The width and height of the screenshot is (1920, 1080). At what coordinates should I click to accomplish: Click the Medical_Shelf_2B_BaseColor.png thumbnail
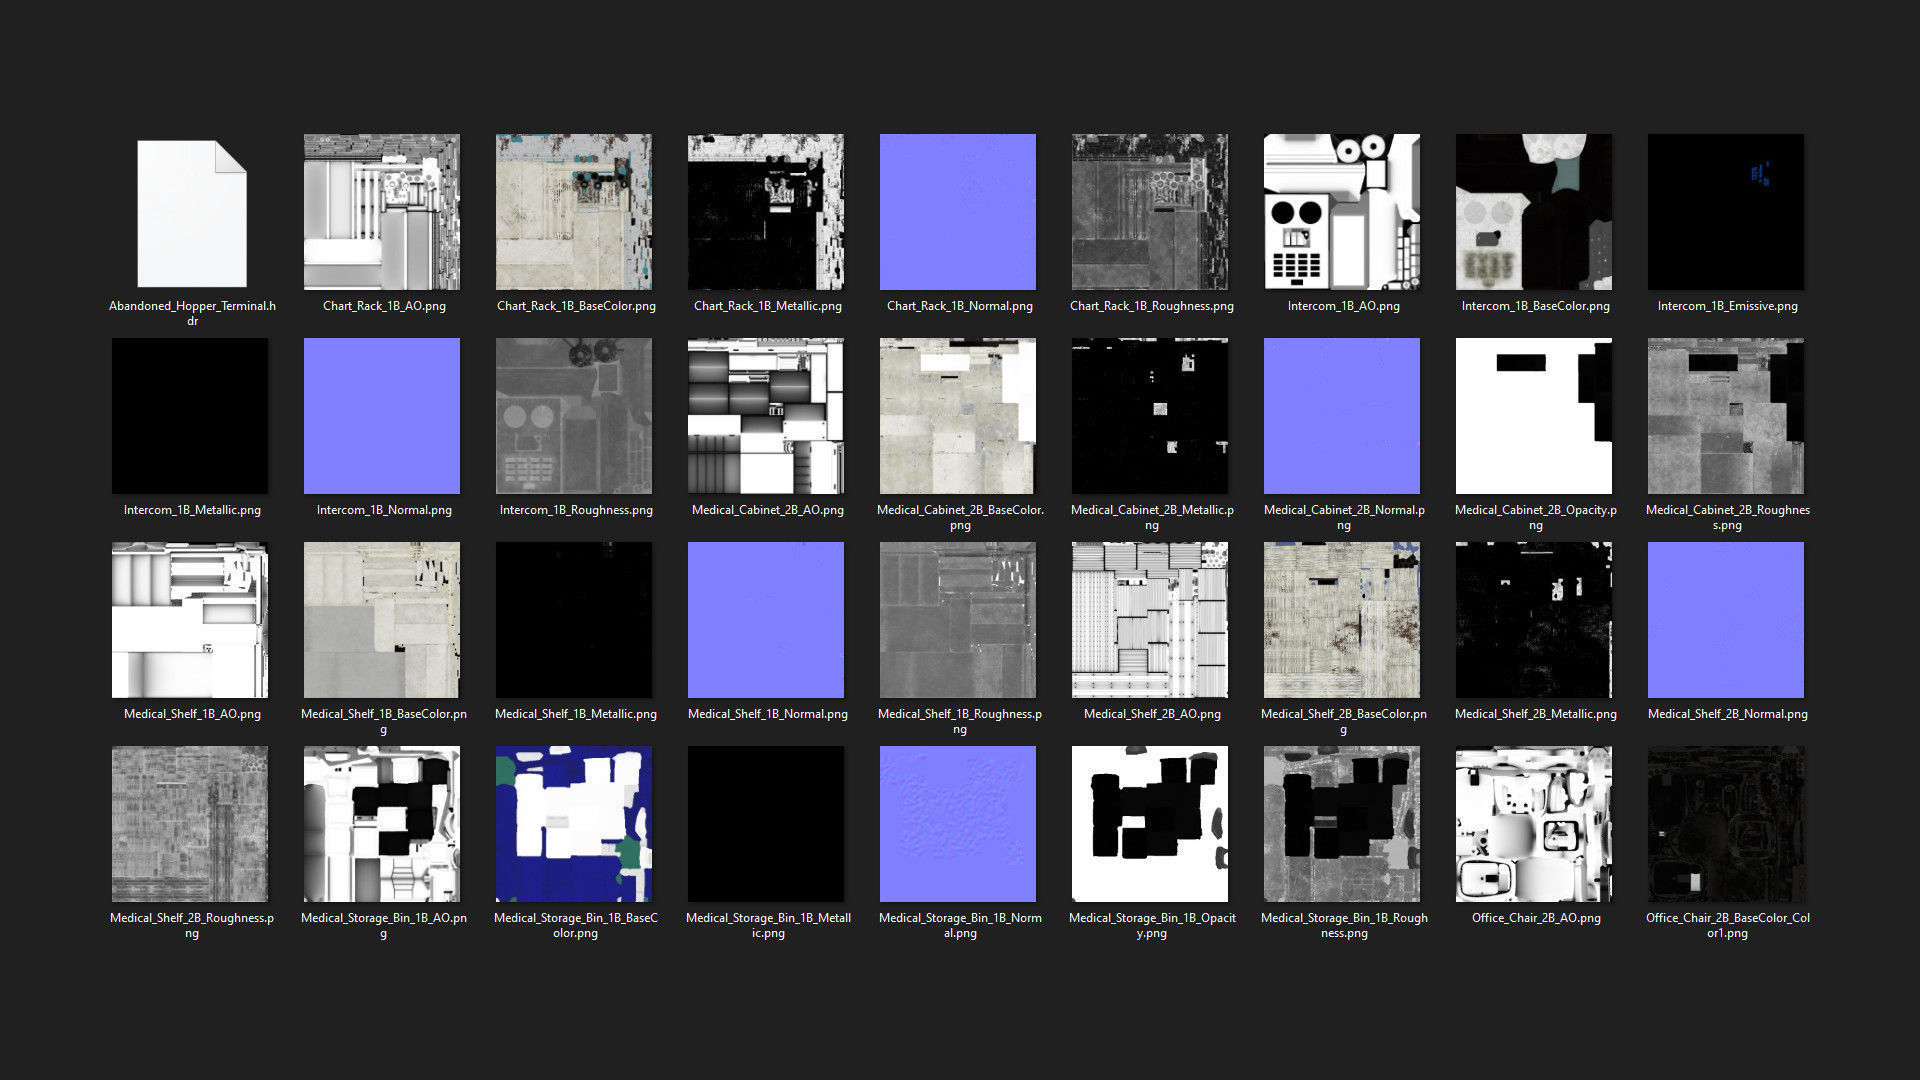pos(1342,620)
